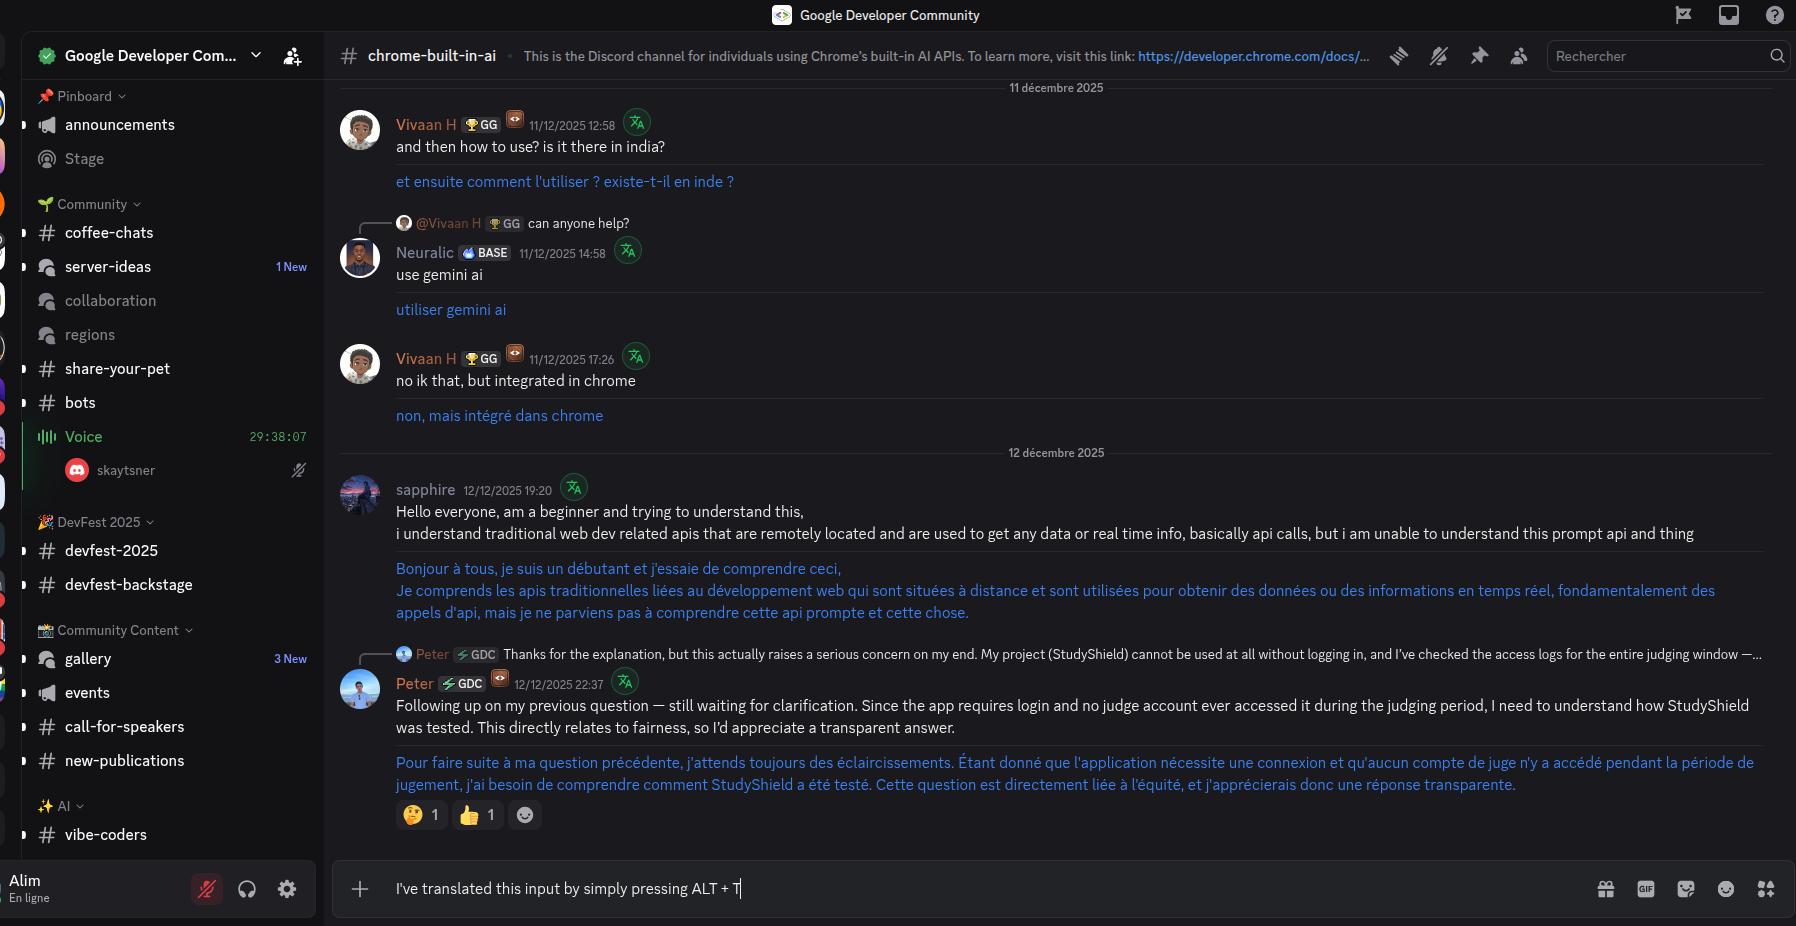Viewport: 1796px width, 926px height.
Task: Show pinned messages
Action: pyautogui.click(x=1480, y=56)
